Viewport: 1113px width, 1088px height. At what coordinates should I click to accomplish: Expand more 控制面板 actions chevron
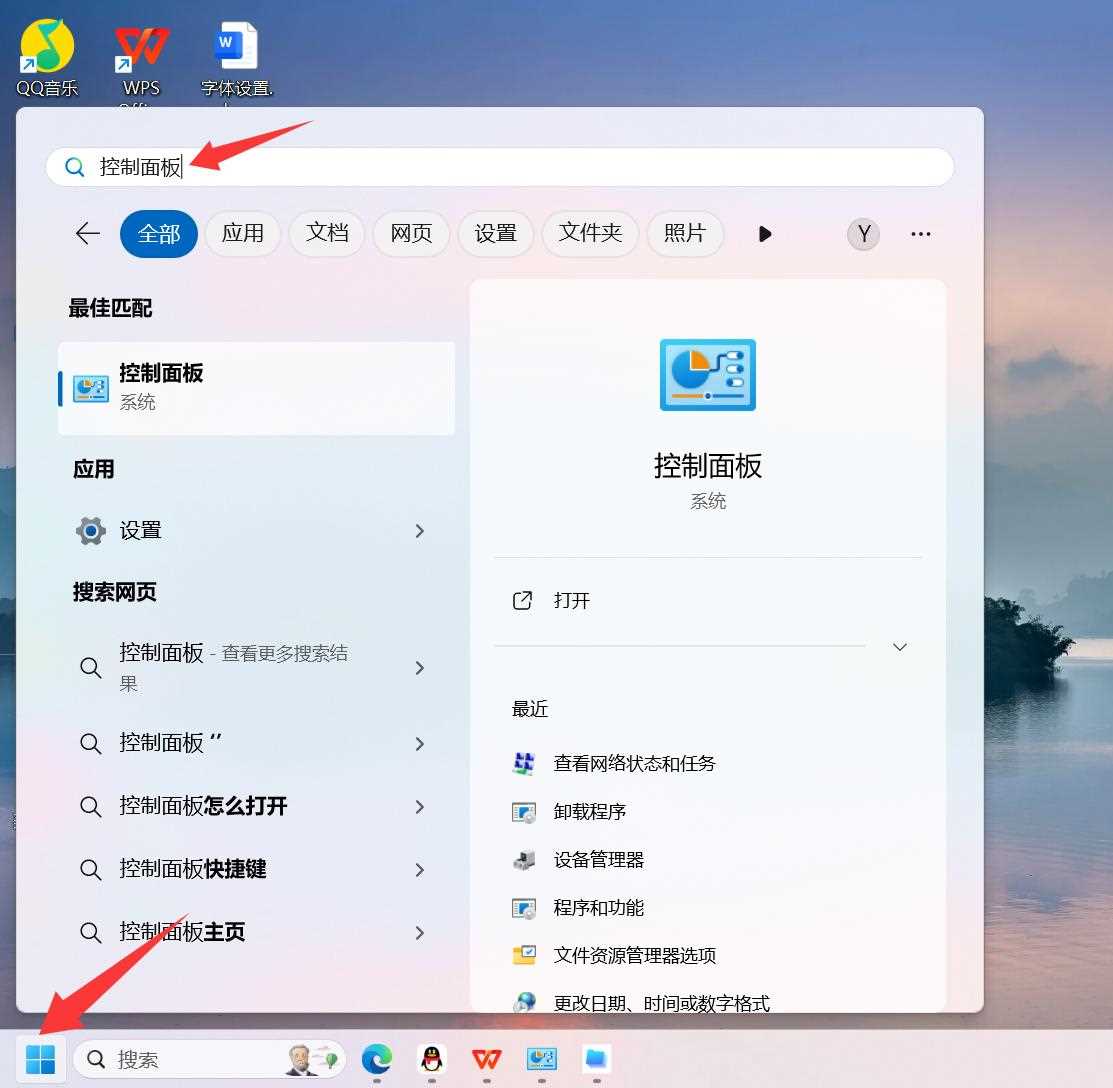point(899,647)
